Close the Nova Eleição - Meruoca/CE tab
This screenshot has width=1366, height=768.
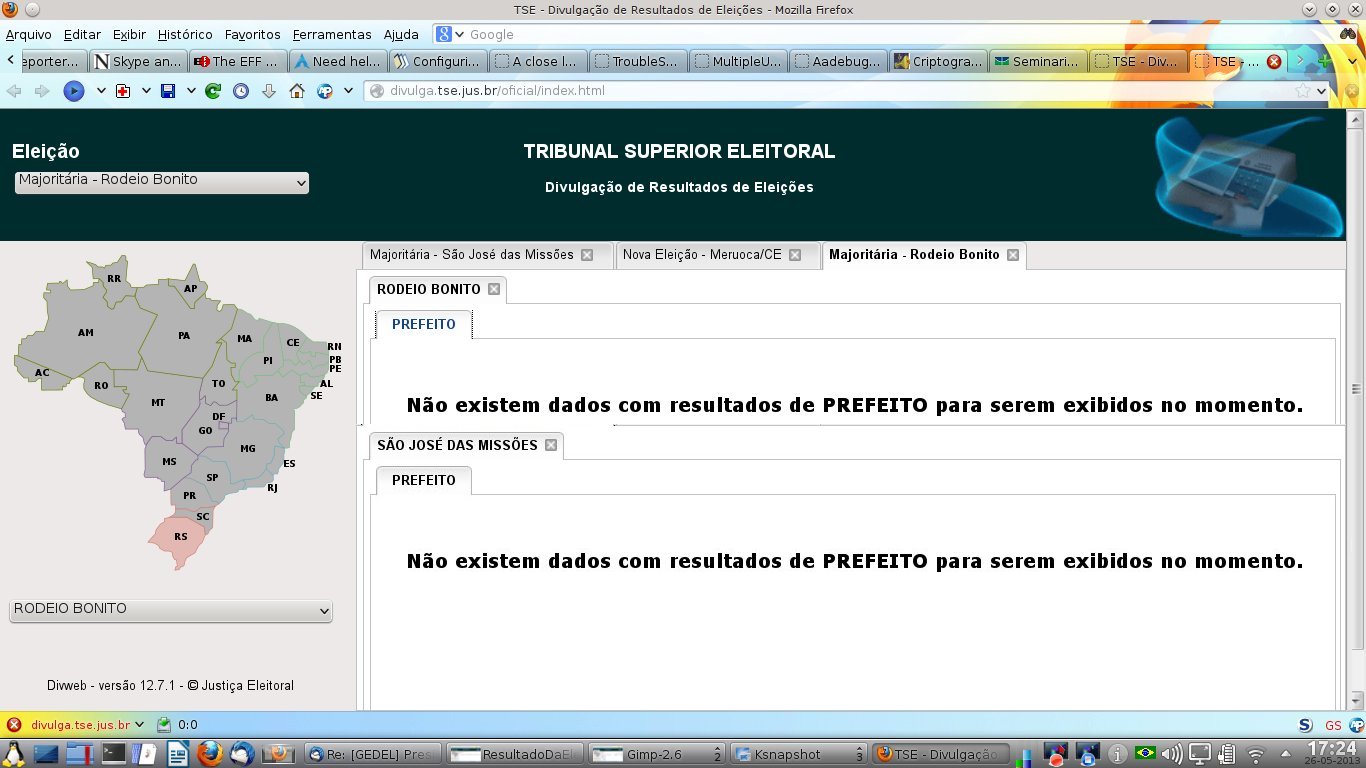pos(795,255)
